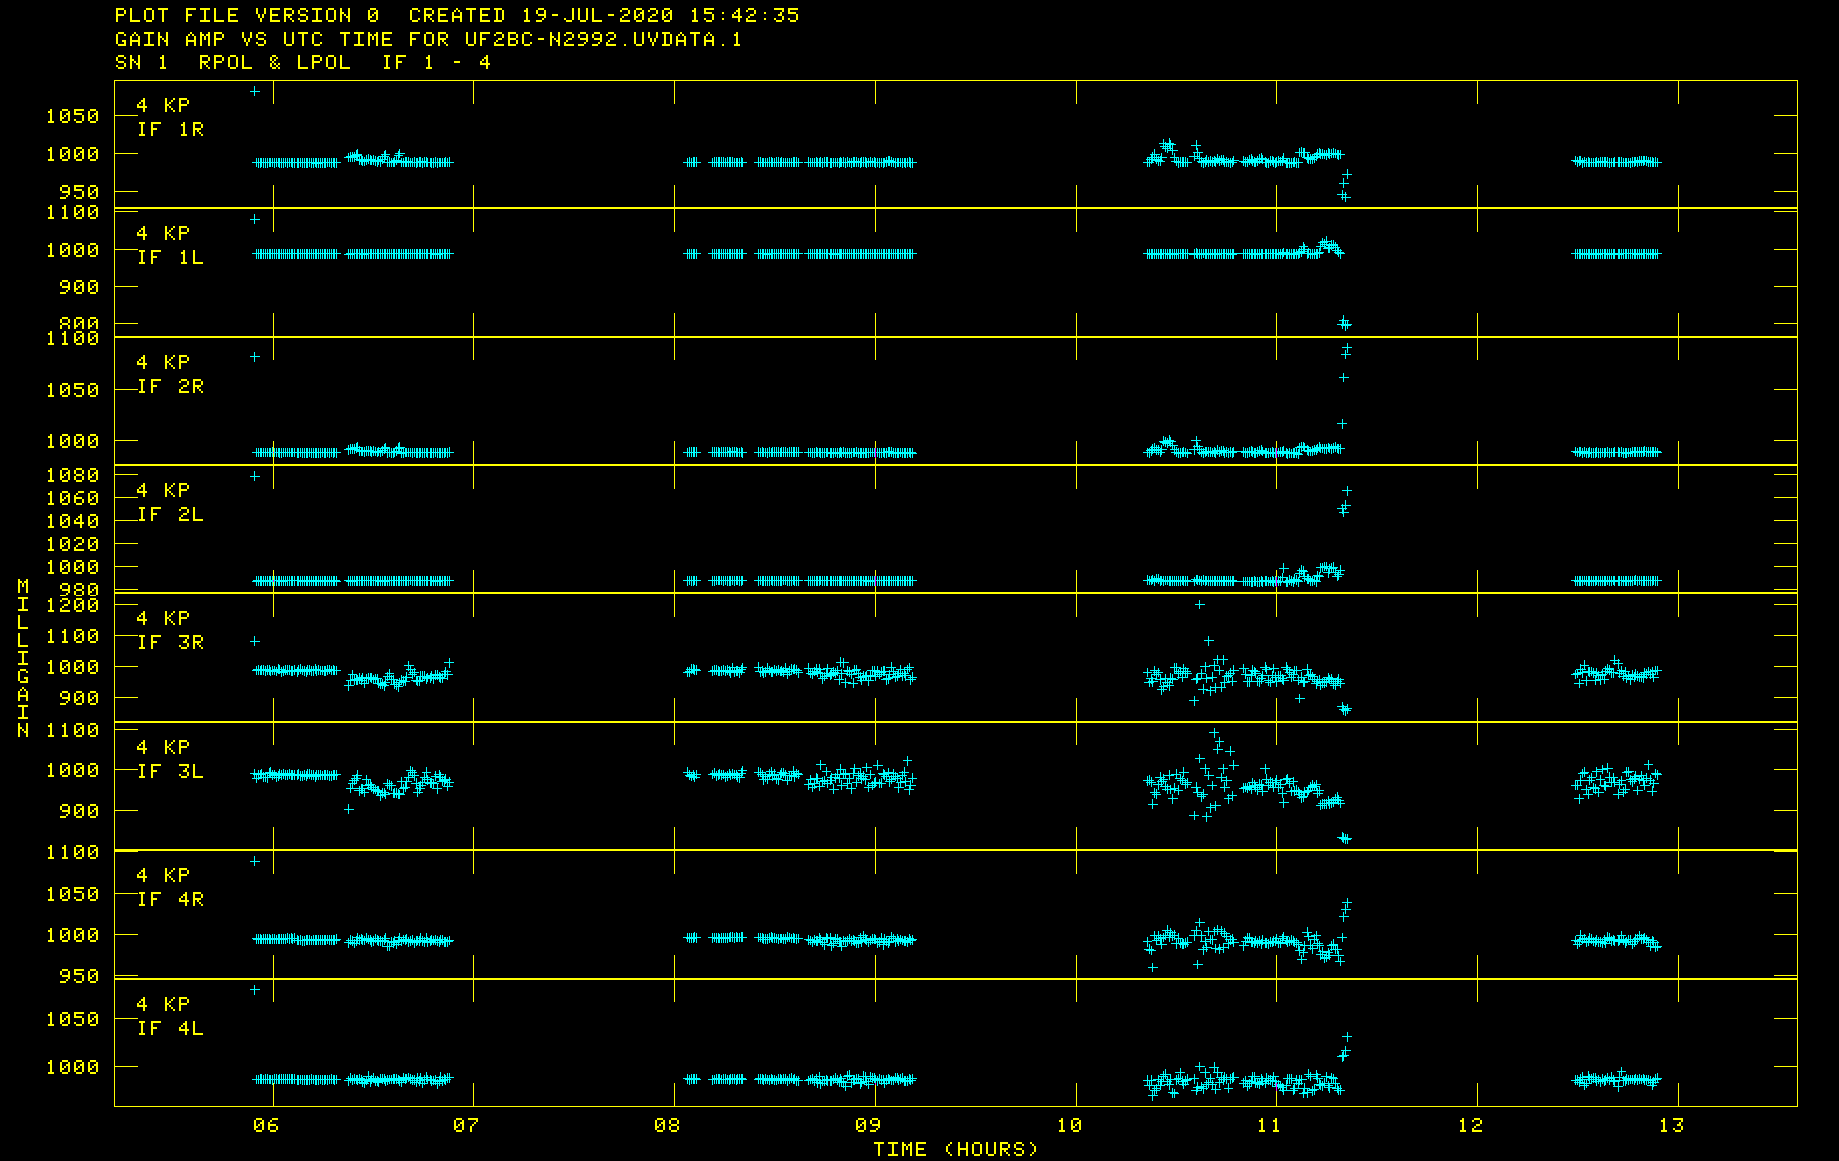Viewport: 1839px width, 1161px height.
Task: Select the IF 2R panel label
Action: pyautogui.click(x=170, y=386)
